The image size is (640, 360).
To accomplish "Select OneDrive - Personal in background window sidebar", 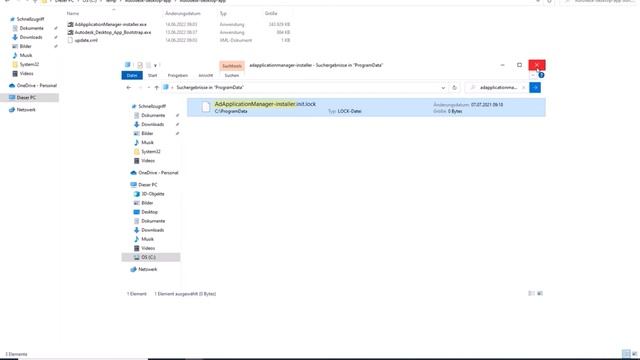I will [x=36, y=86].
